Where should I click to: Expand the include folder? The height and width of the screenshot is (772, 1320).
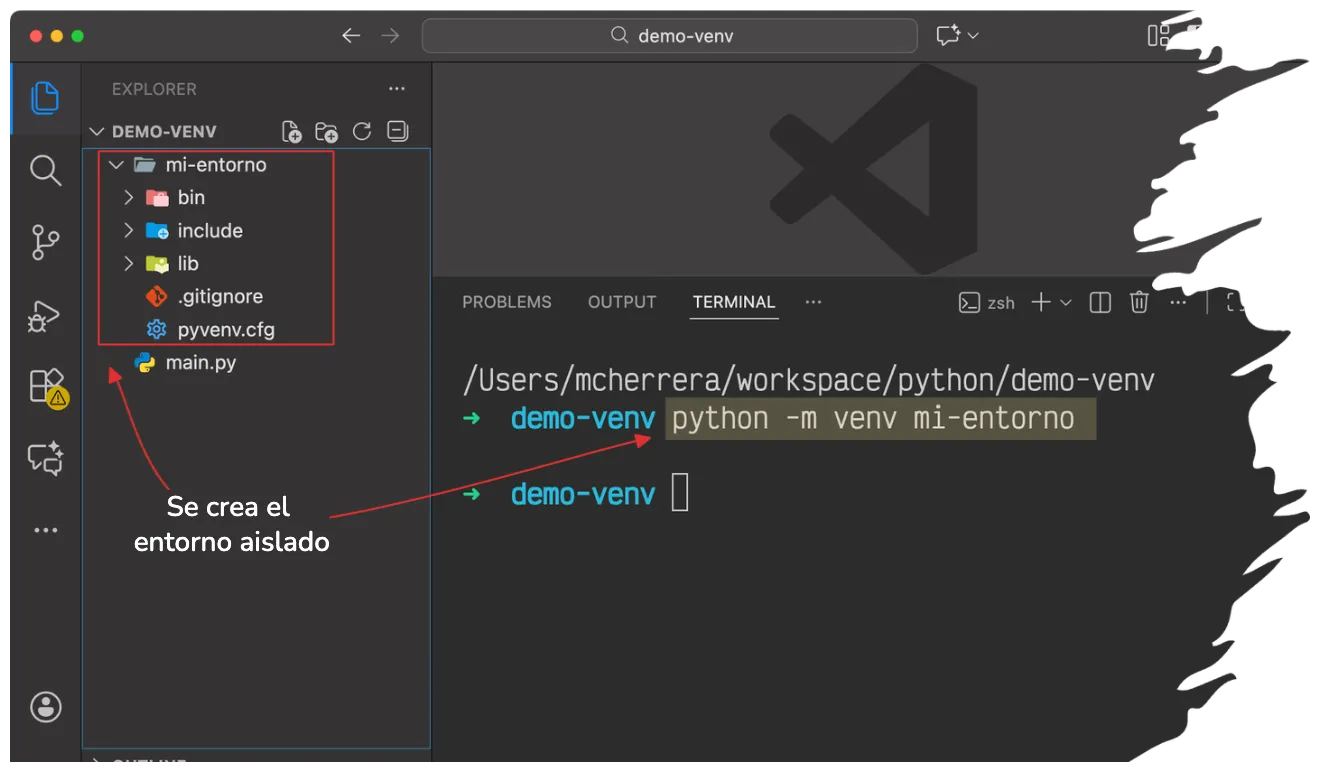[x=128, y=231]
